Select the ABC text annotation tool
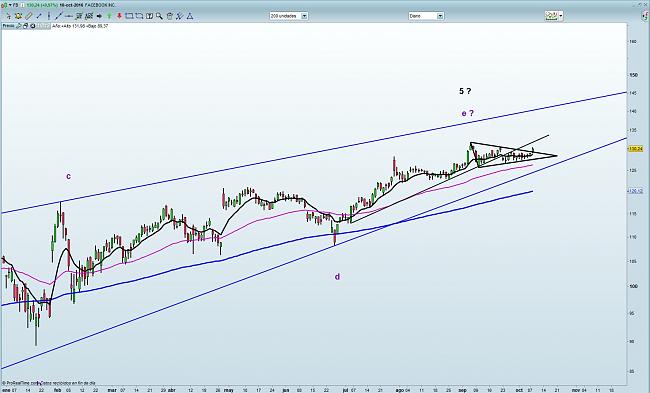Image resolution: width=650 pixels, height=393 pixels. (89, 16)
